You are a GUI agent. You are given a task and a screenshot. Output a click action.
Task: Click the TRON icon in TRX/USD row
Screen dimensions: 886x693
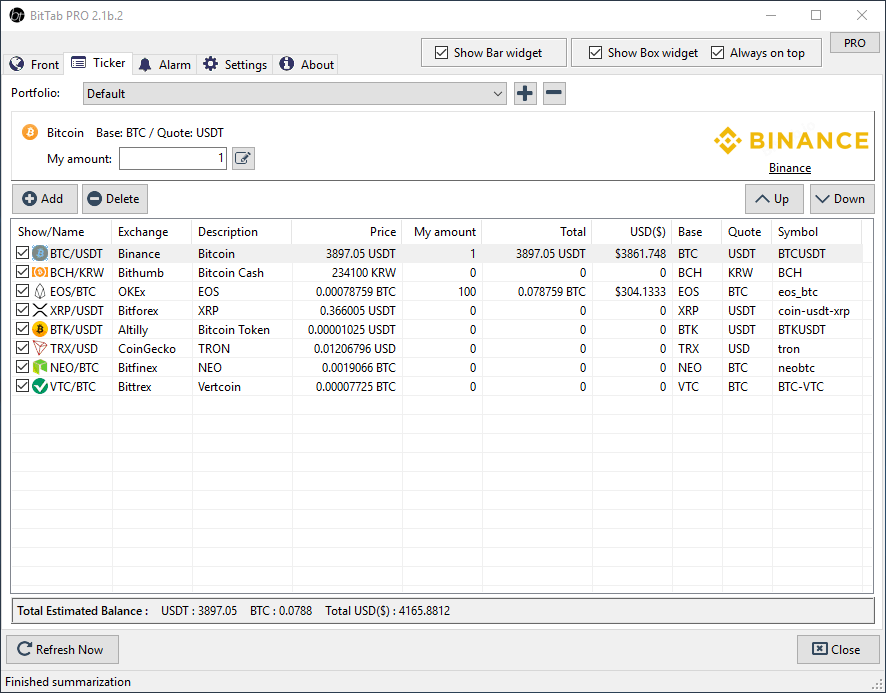pos(36,348)
